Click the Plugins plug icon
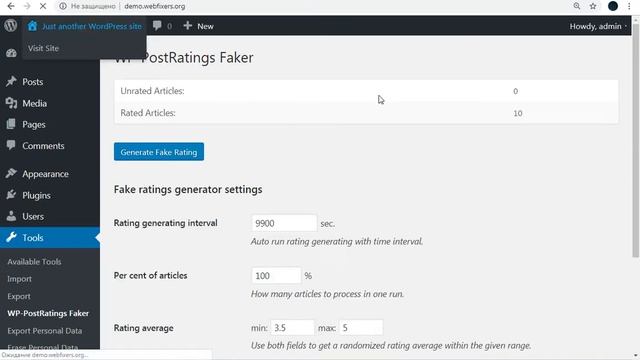 (11, 195)
